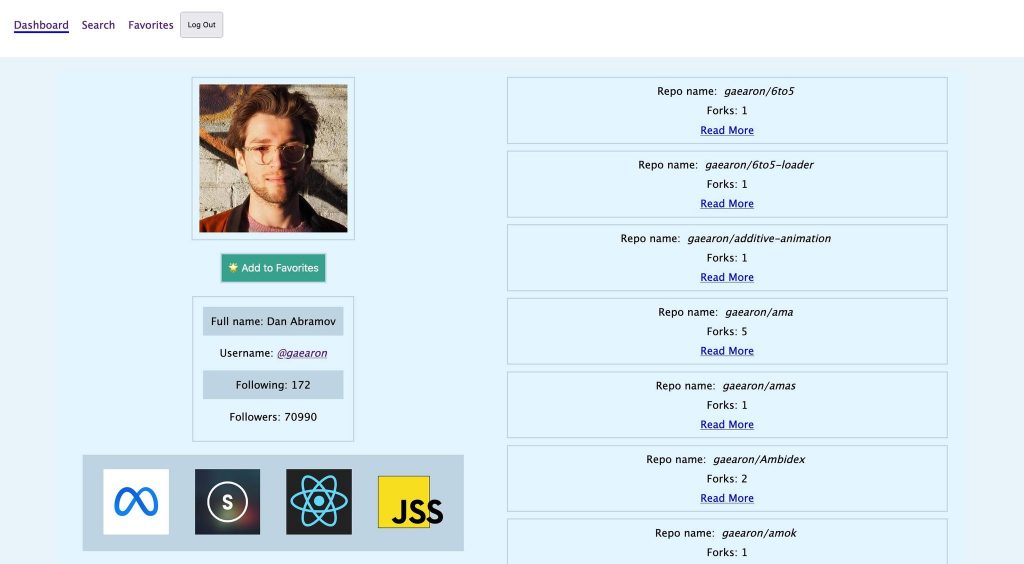Click repo name text gaearon/amok
Viewport: 1024px width, 564px height.
point(759,533)
